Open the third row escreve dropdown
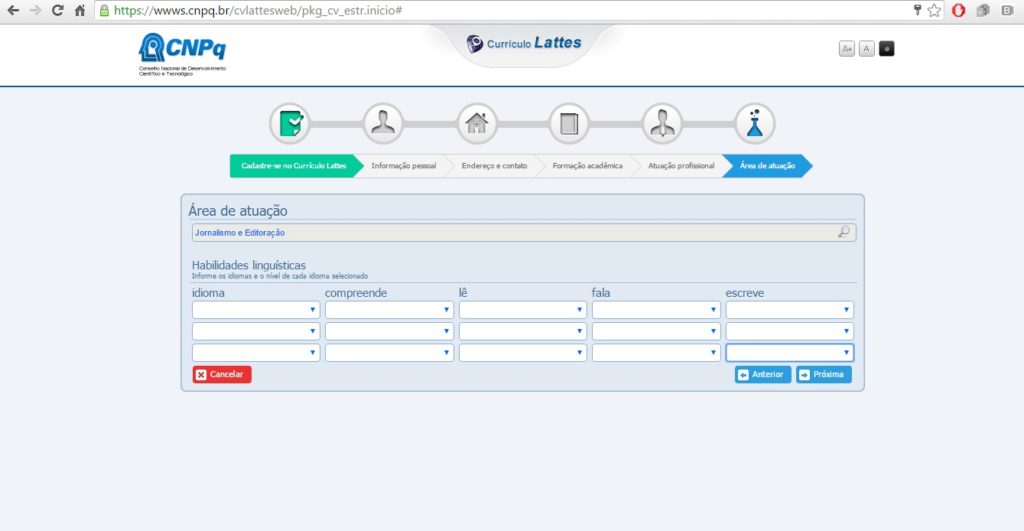 coord(789,353)
